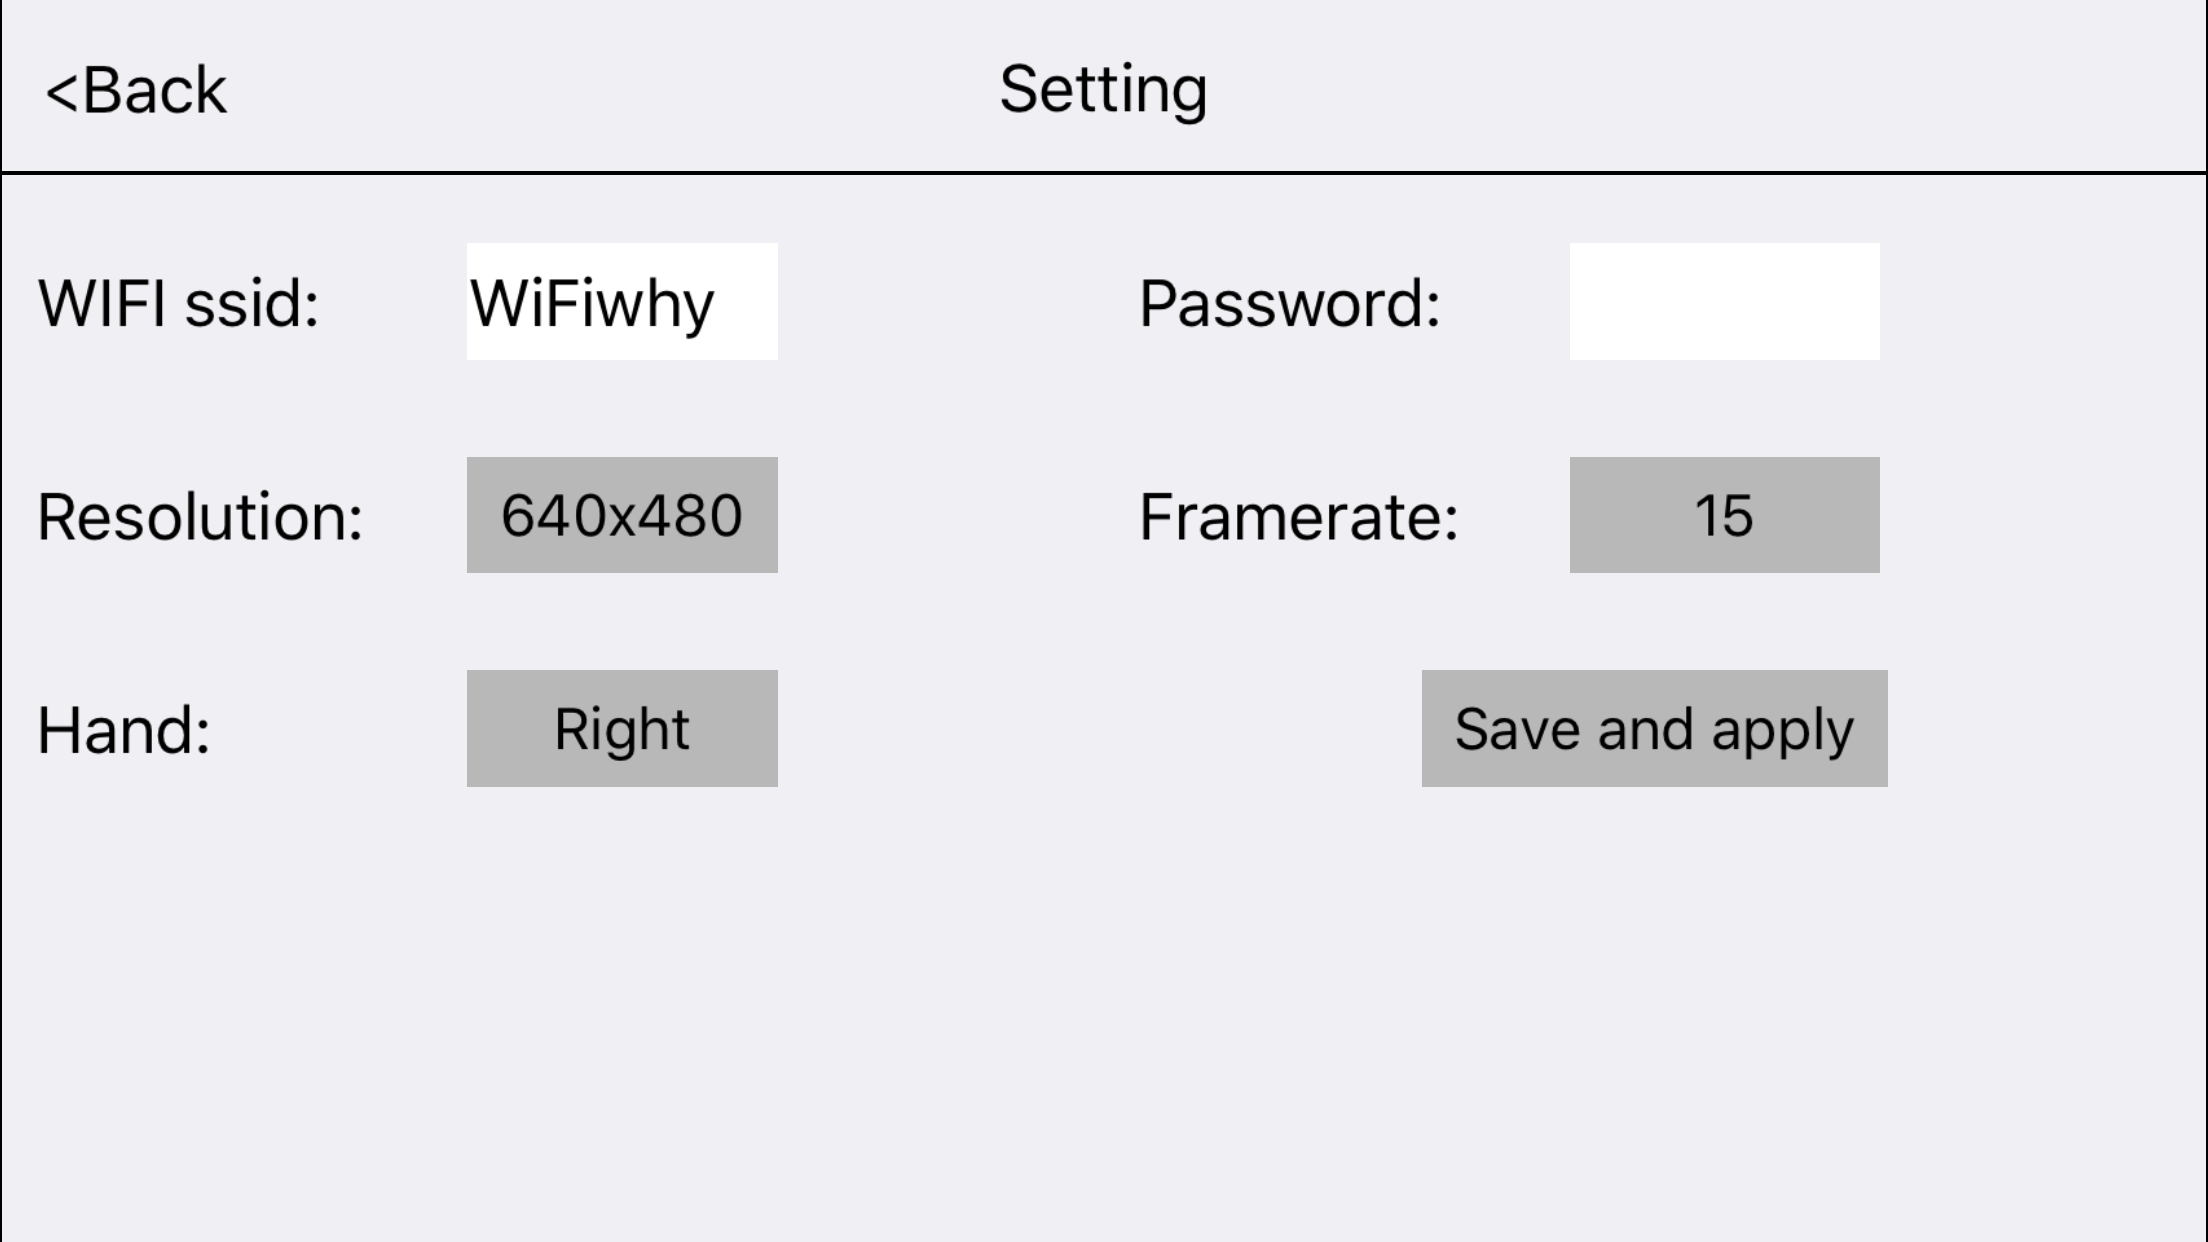Viewport: 2208px width, 1242px height.
Task: Go back using the <Back button
Action: point(137,91)
